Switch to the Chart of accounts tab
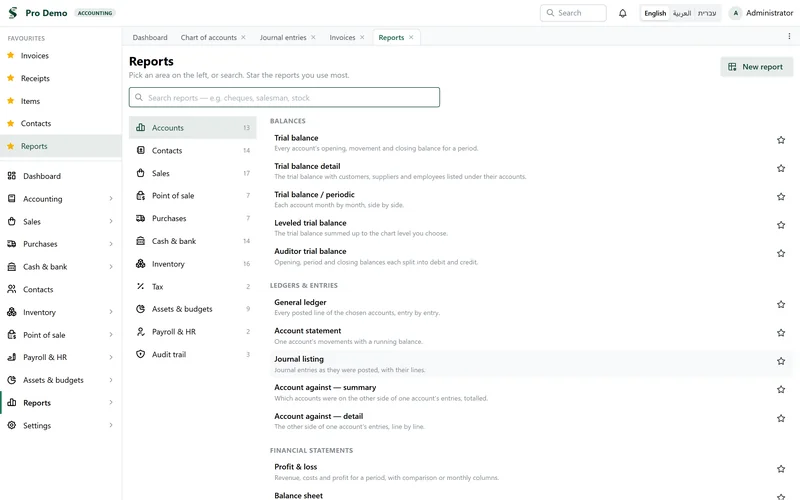 click(x=209, y=37)
